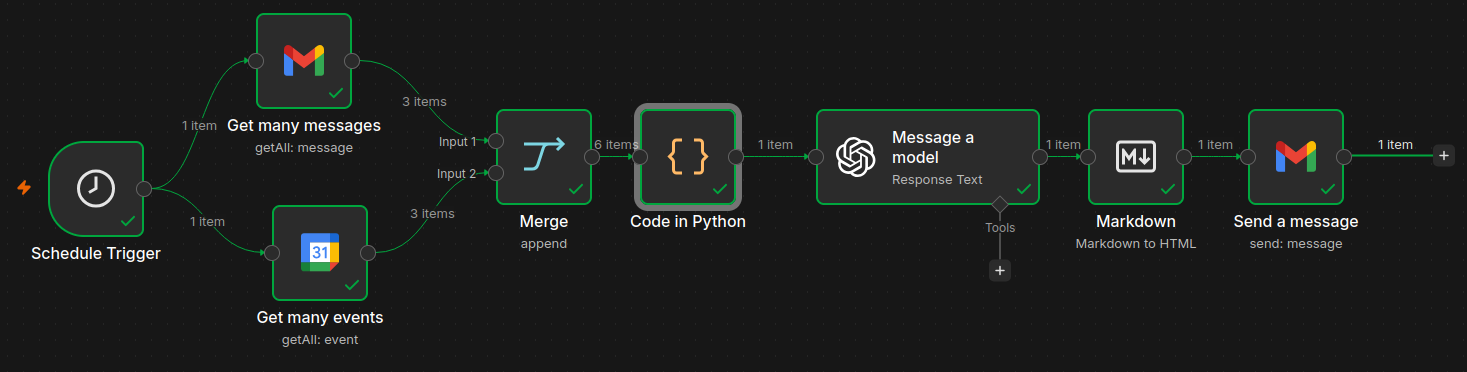
Task: Add a tool under Message a model
Action: (x=1000, y=270)
